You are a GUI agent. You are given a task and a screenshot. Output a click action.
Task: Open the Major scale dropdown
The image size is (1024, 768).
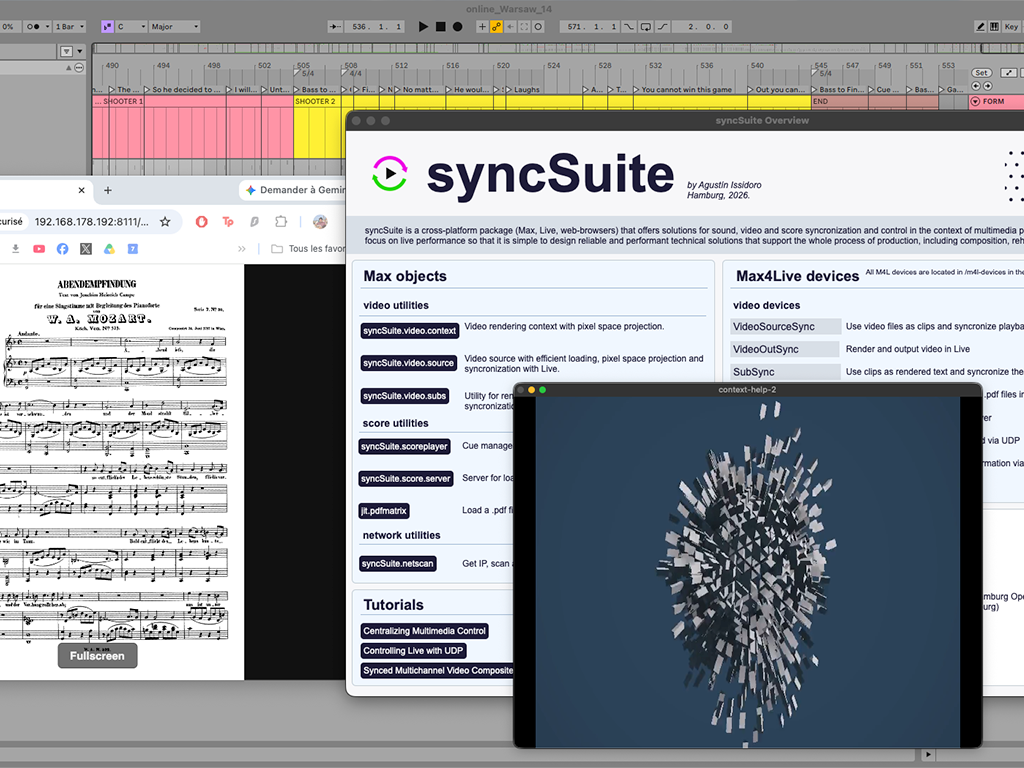174,27
